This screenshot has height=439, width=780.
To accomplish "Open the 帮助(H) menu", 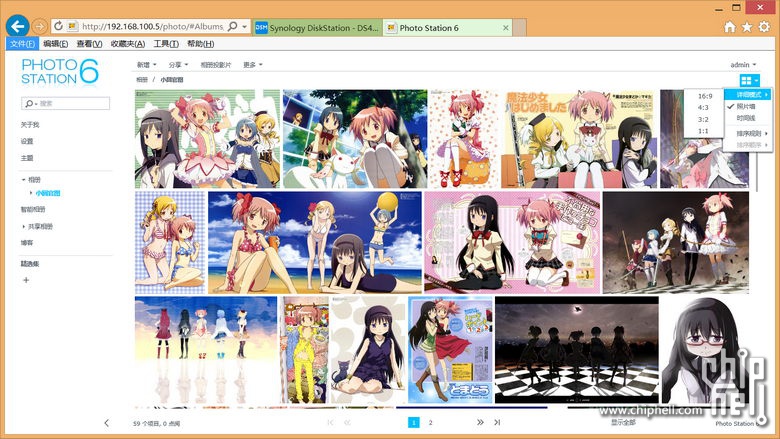I will point(200,44).
